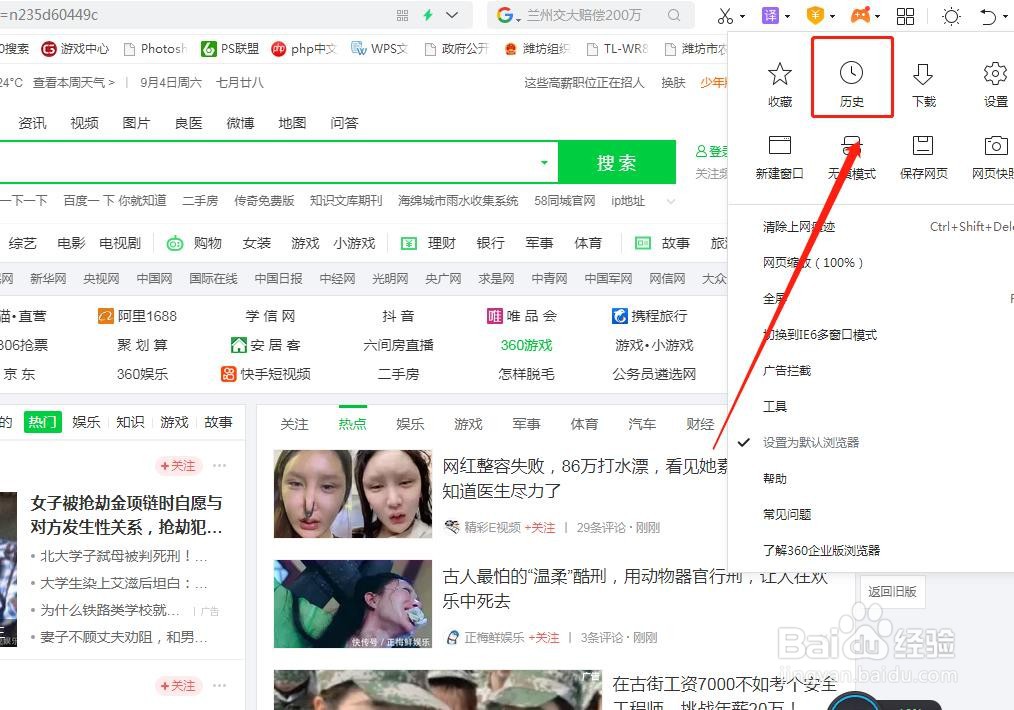Viewport: 1014px width, 710px height.
Task: Click the eye-protection brightness sun icon
Action: tap(952, 16)
